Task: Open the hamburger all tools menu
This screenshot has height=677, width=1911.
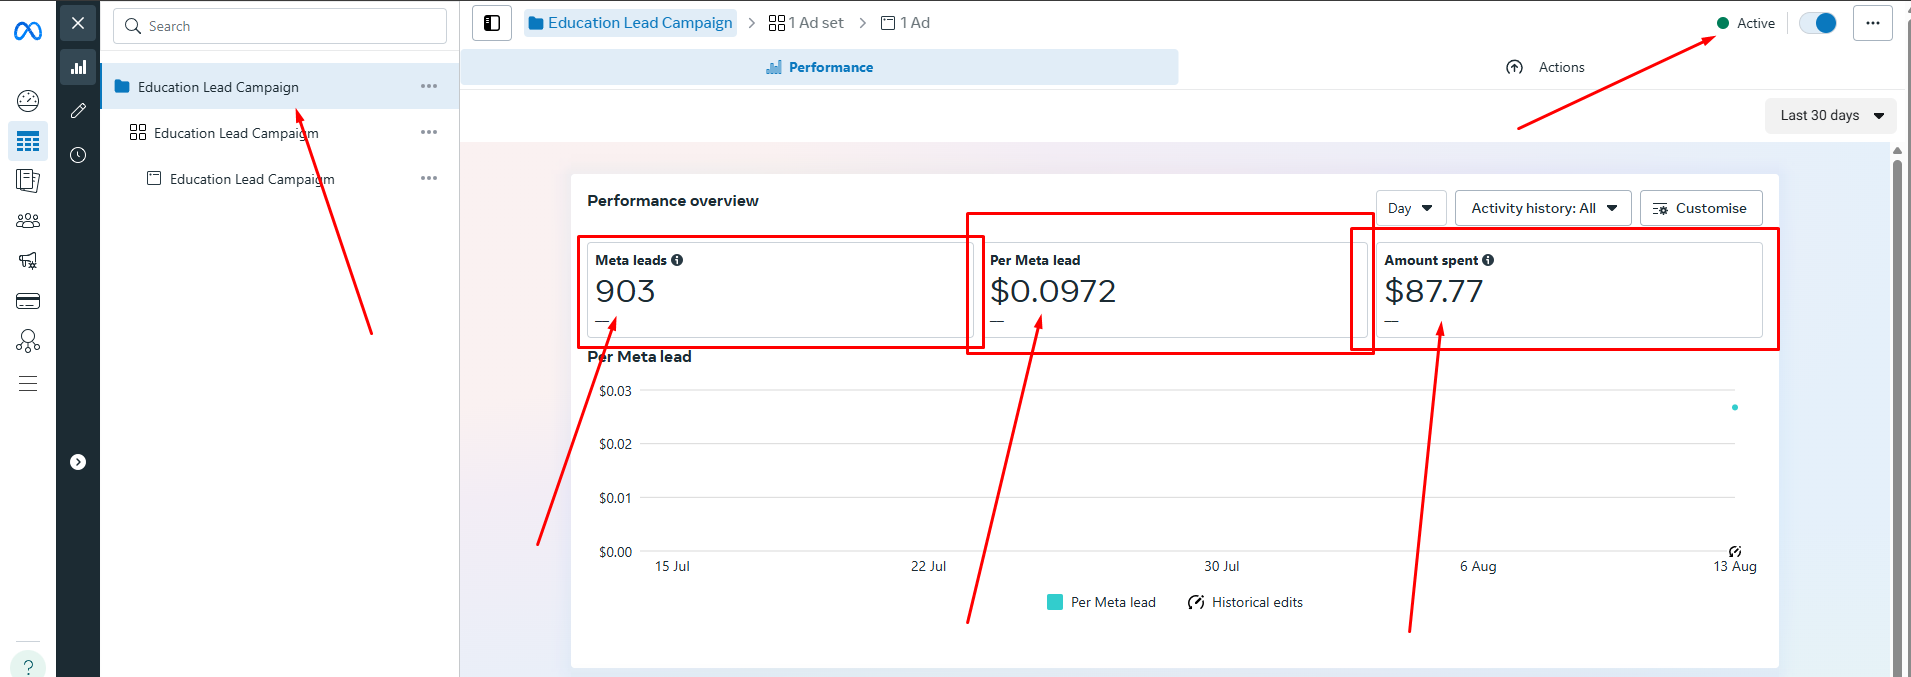Action: (28, 384)
